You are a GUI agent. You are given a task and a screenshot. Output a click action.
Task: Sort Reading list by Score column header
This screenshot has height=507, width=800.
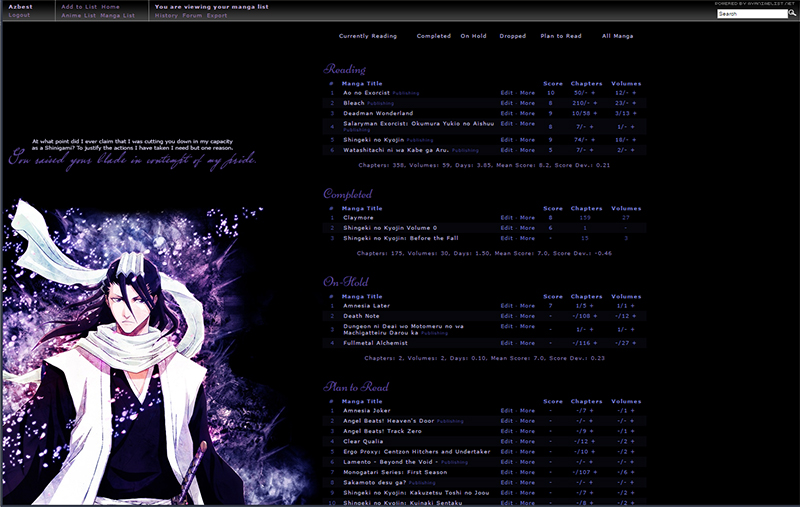point(552,83)
